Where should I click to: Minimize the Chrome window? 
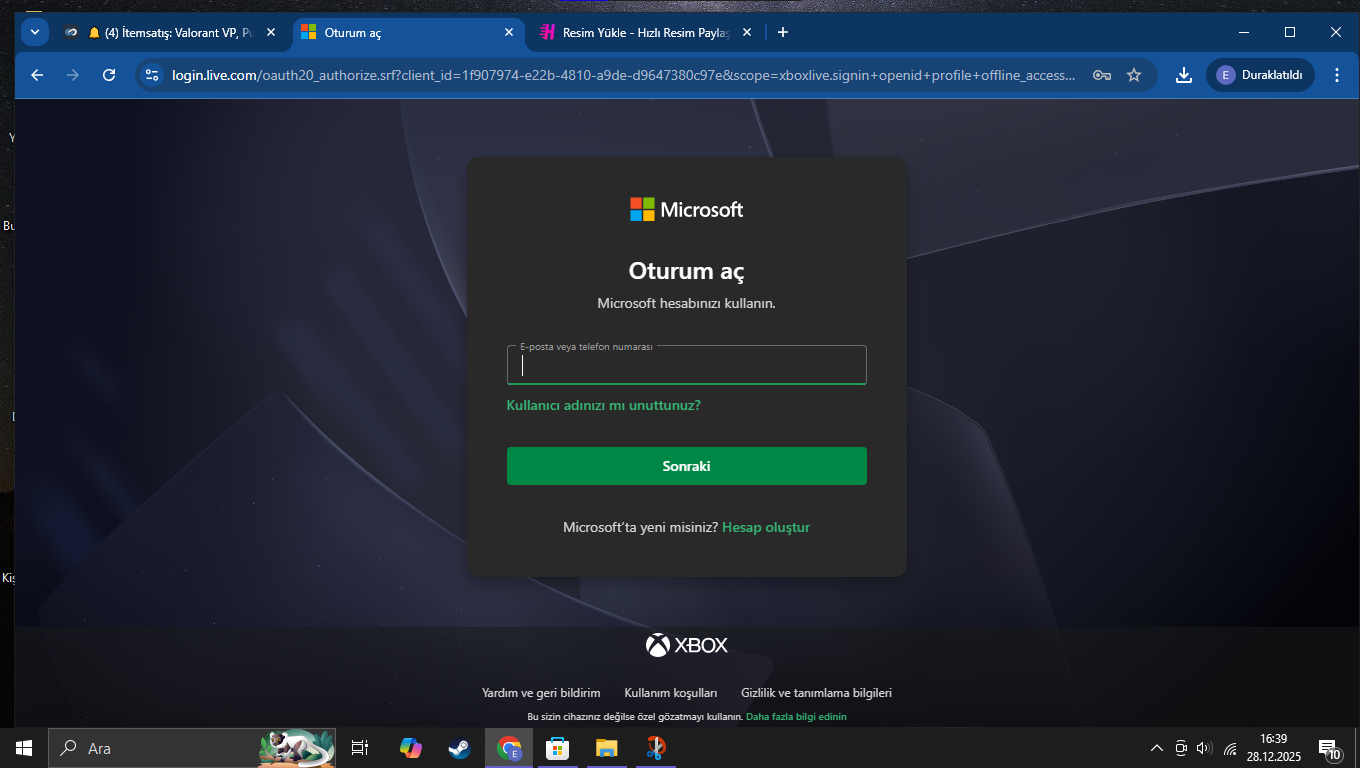coord(1244,32)
